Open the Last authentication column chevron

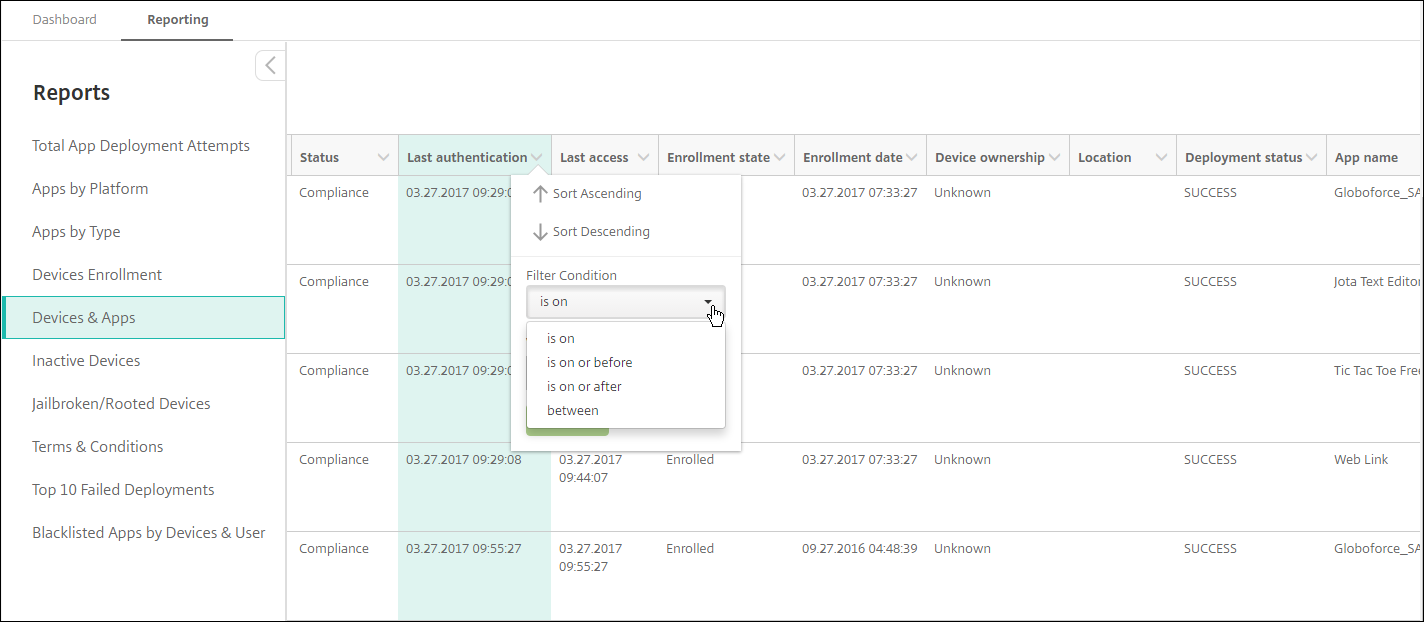(537, 158)
